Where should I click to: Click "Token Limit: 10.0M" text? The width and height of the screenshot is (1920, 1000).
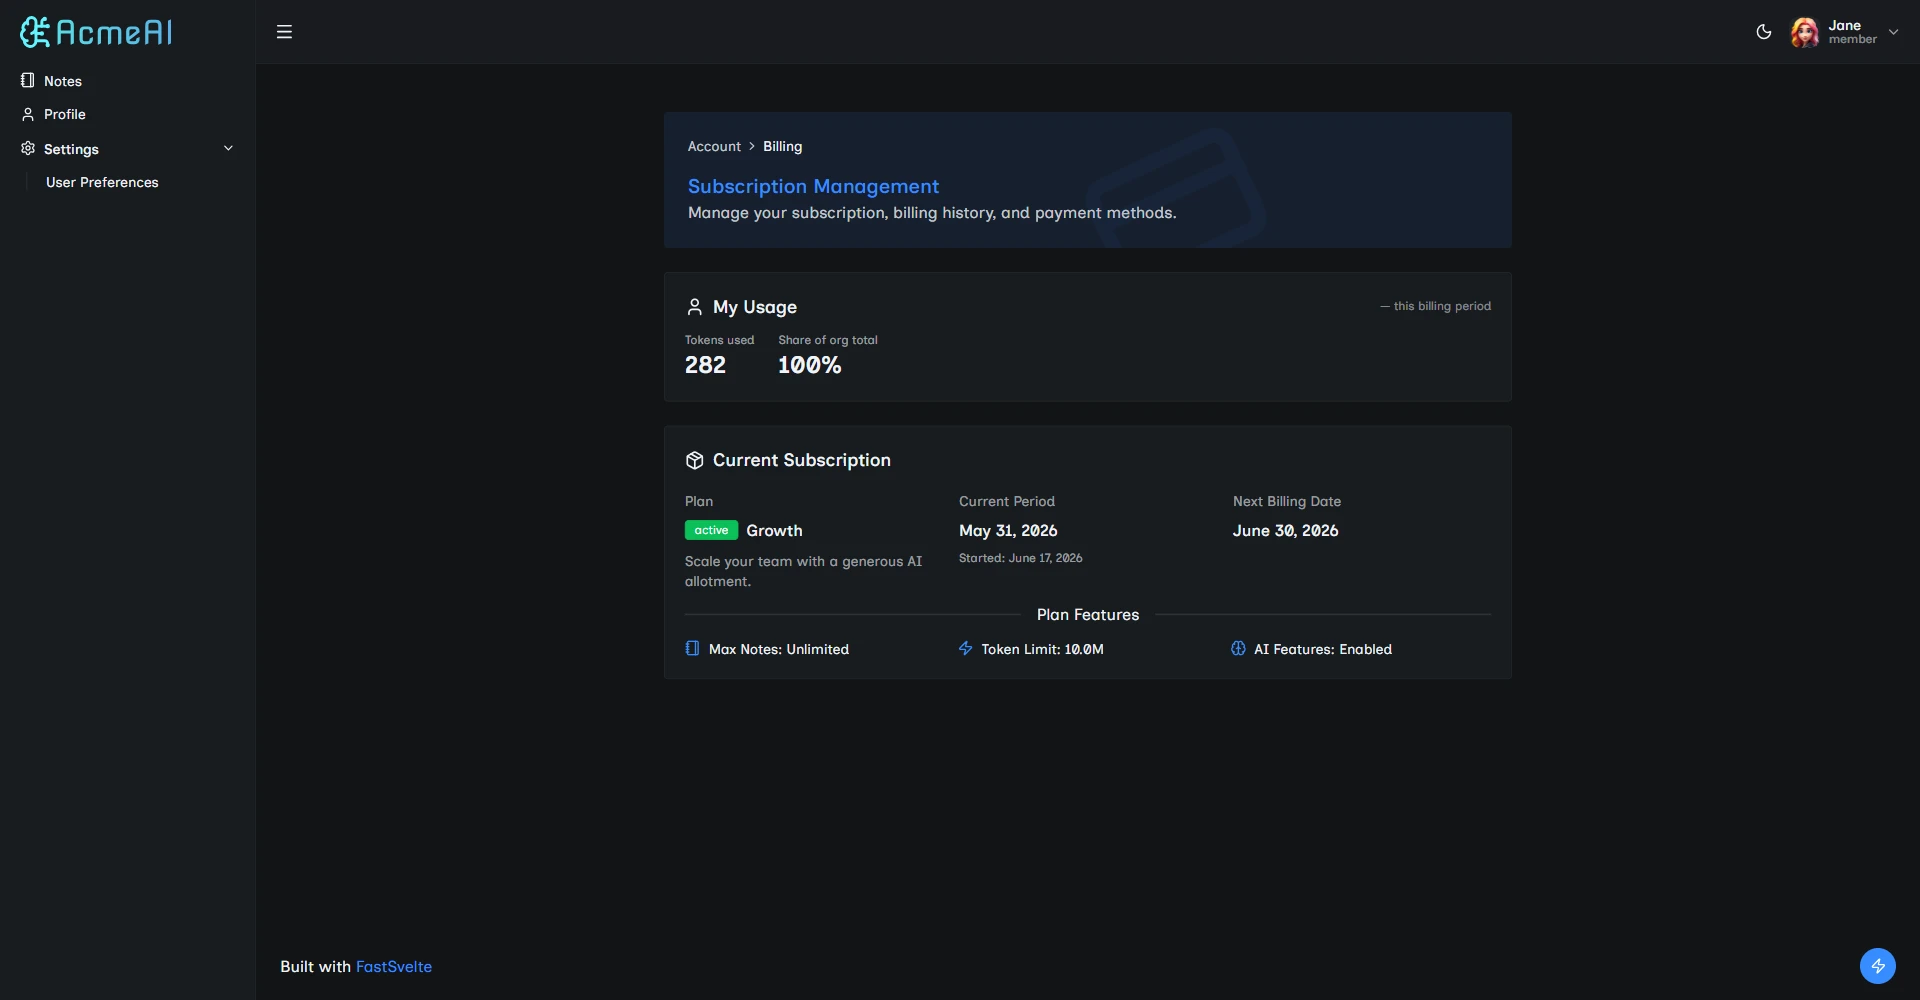point(1042,649)
